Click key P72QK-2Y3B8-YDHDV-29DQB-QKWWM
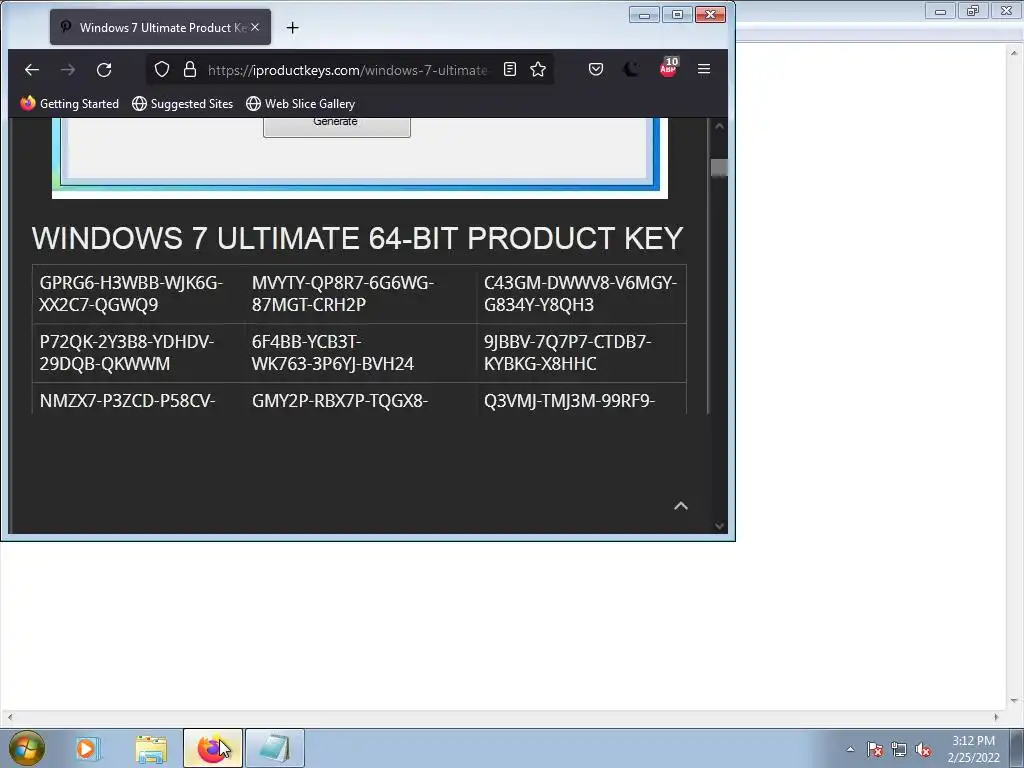 click(x=127, y=353)
